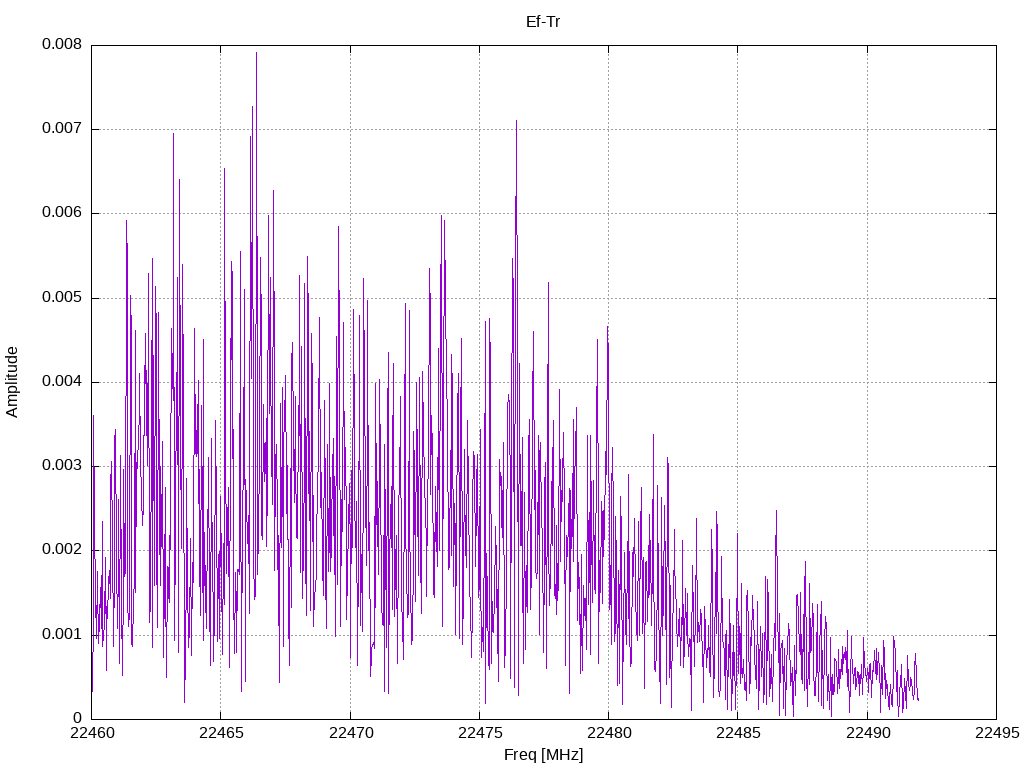The image size is (1024, 768).
Task: Click x-axis tick label 22485
Action: (x=738, y=733)
